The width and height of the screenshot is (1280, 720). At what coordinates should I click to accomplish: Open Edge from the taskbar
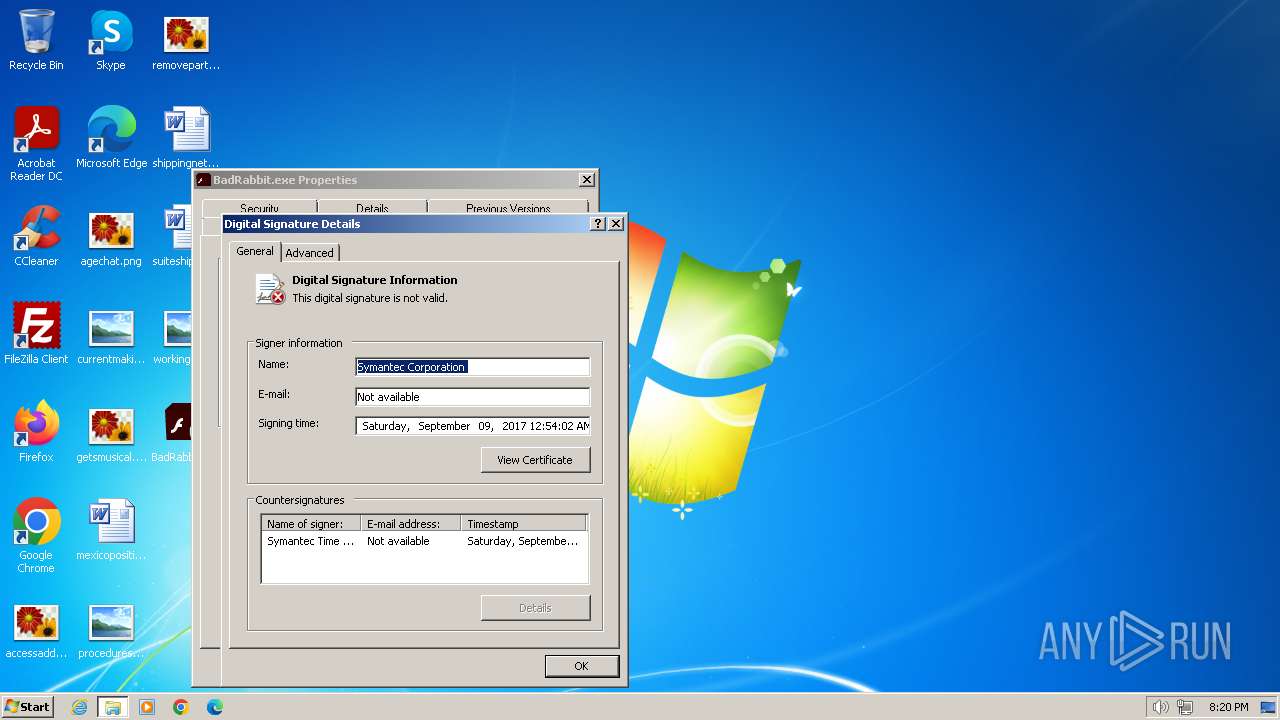[x=215, y=707]
